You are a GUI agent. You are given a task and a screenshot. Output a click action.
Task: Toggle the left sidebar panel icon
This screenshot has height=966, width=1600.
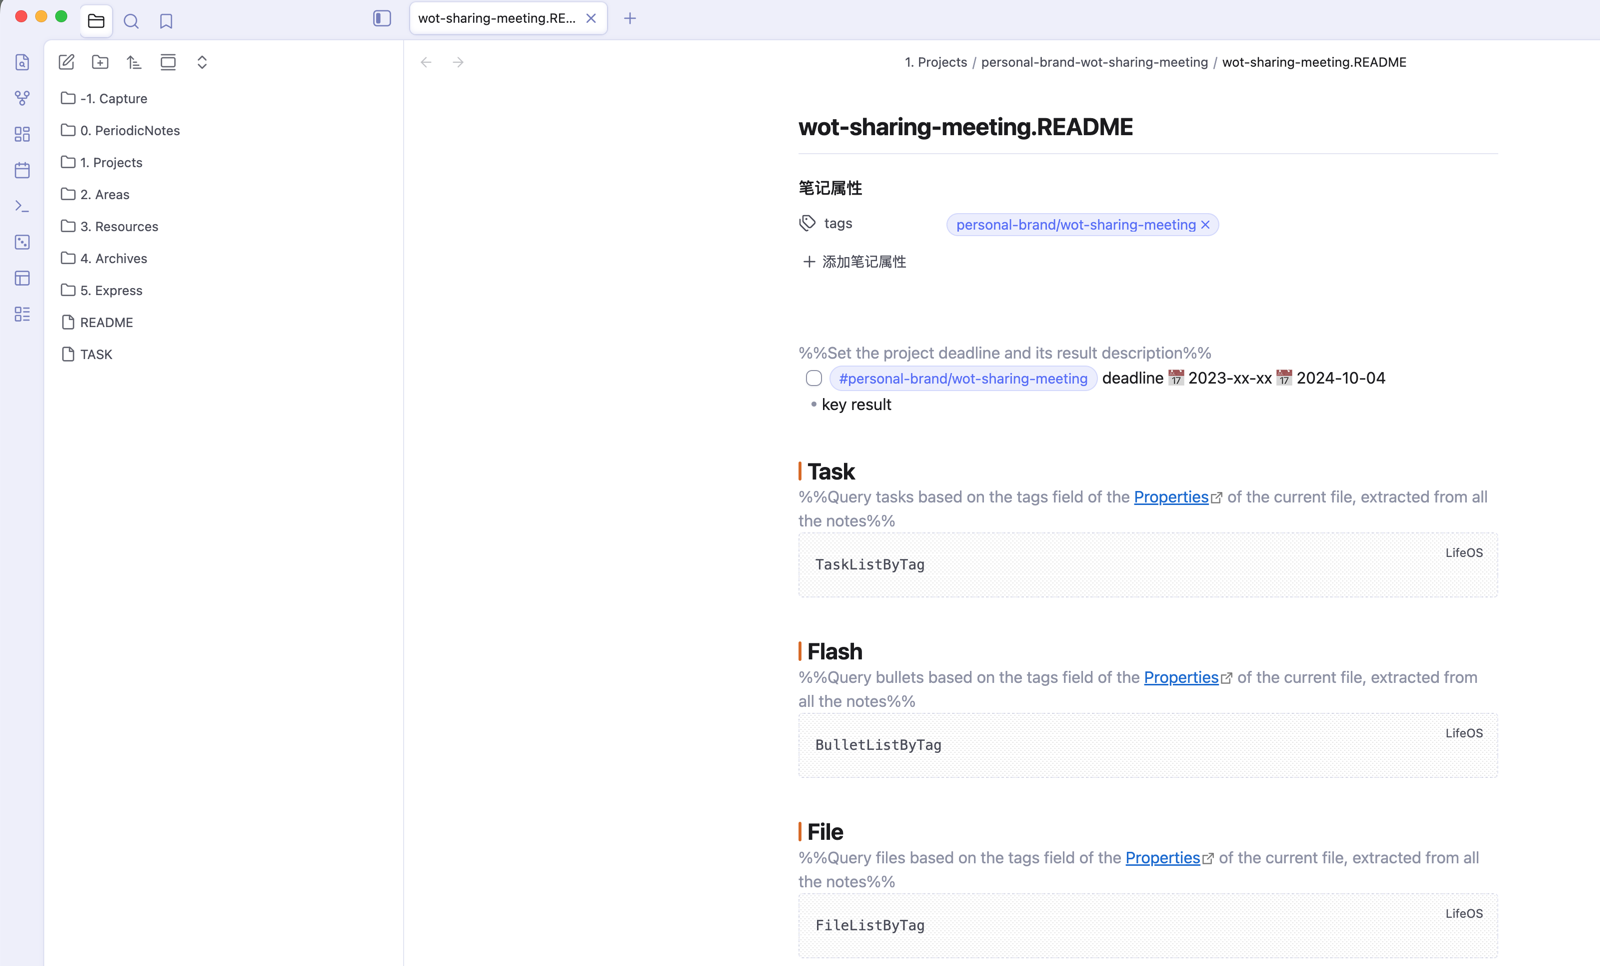[382, 18]
